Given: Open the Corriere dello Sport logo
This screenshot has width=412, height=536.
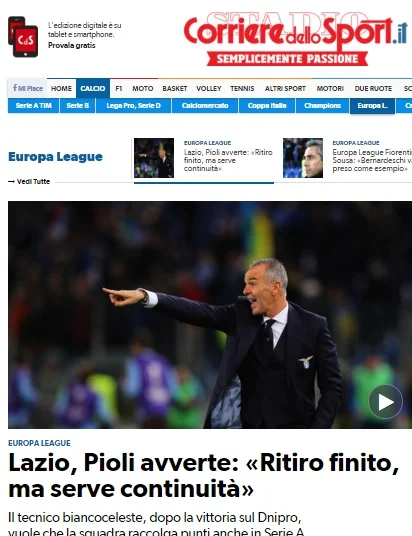Looking at the screenshot, I should tap(295, 39).
